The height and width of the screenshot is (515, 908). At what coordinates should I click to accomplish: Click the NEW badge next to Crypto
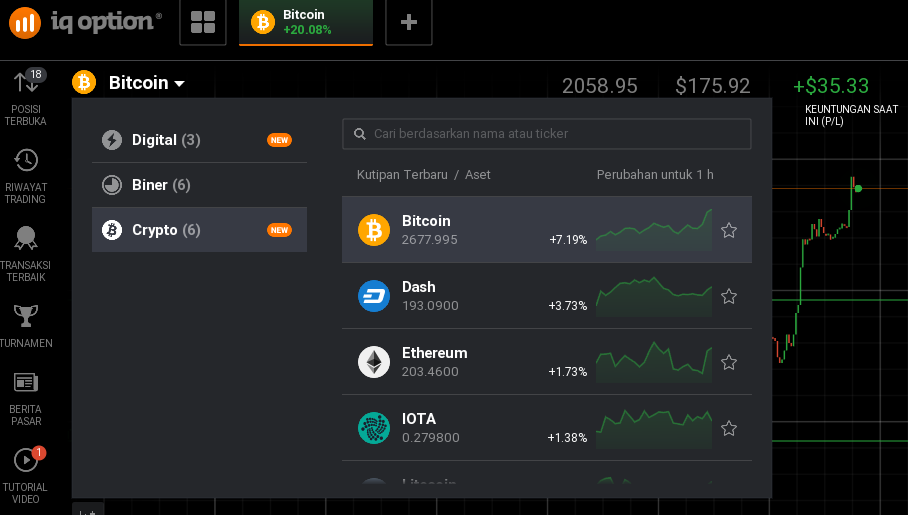pyautogui.click(x=279, y=230)
